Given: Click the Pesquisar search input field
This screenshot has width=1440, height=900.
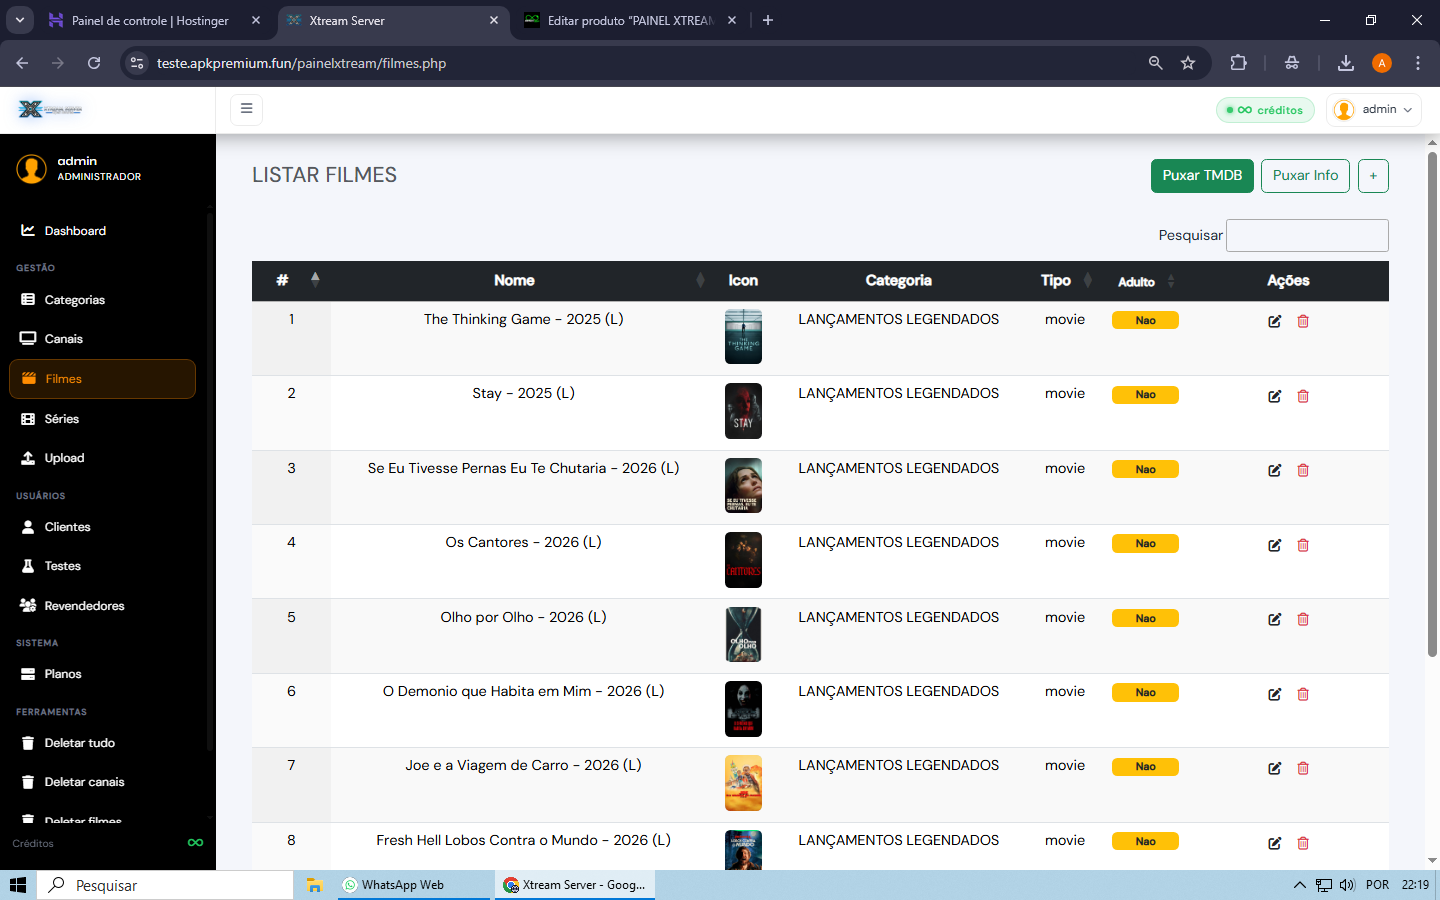Looking at the screenshot, I should pyautogui.click(x=1307, y=235).
